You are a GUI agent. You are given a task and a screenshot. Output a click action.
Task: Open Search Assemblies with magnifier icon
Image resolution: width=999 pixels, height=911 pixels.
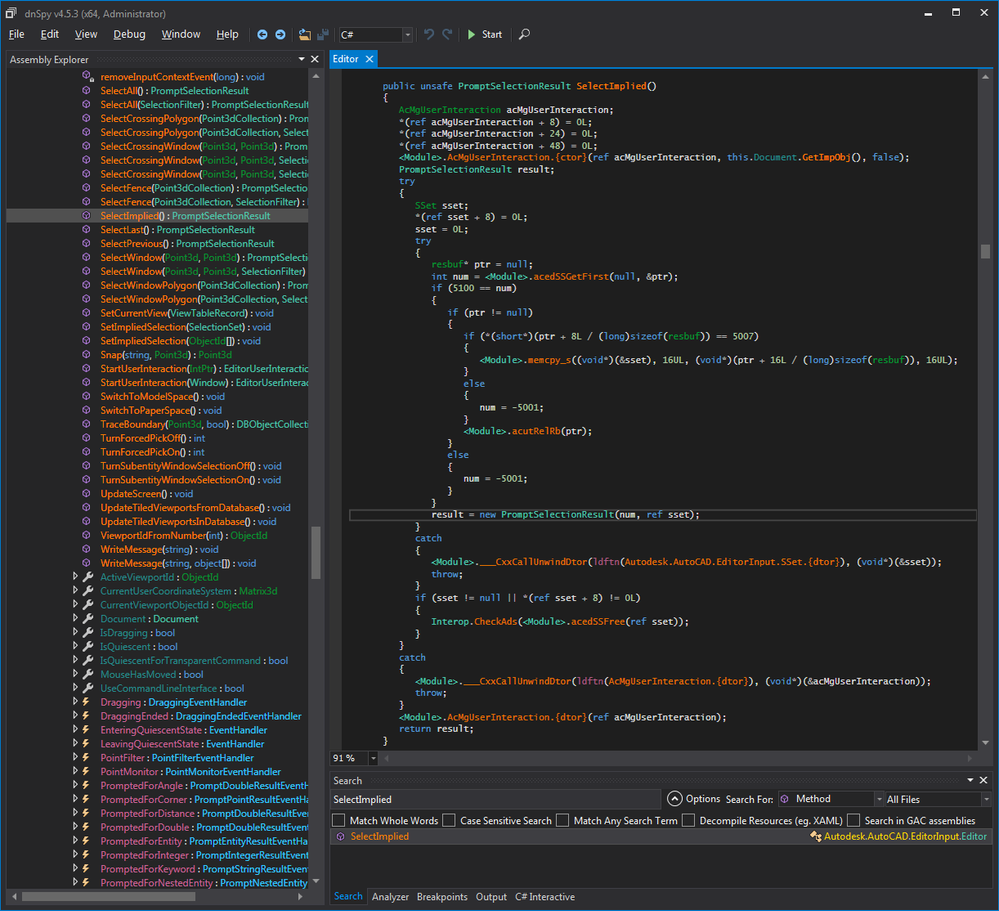(x=524, y=34)
